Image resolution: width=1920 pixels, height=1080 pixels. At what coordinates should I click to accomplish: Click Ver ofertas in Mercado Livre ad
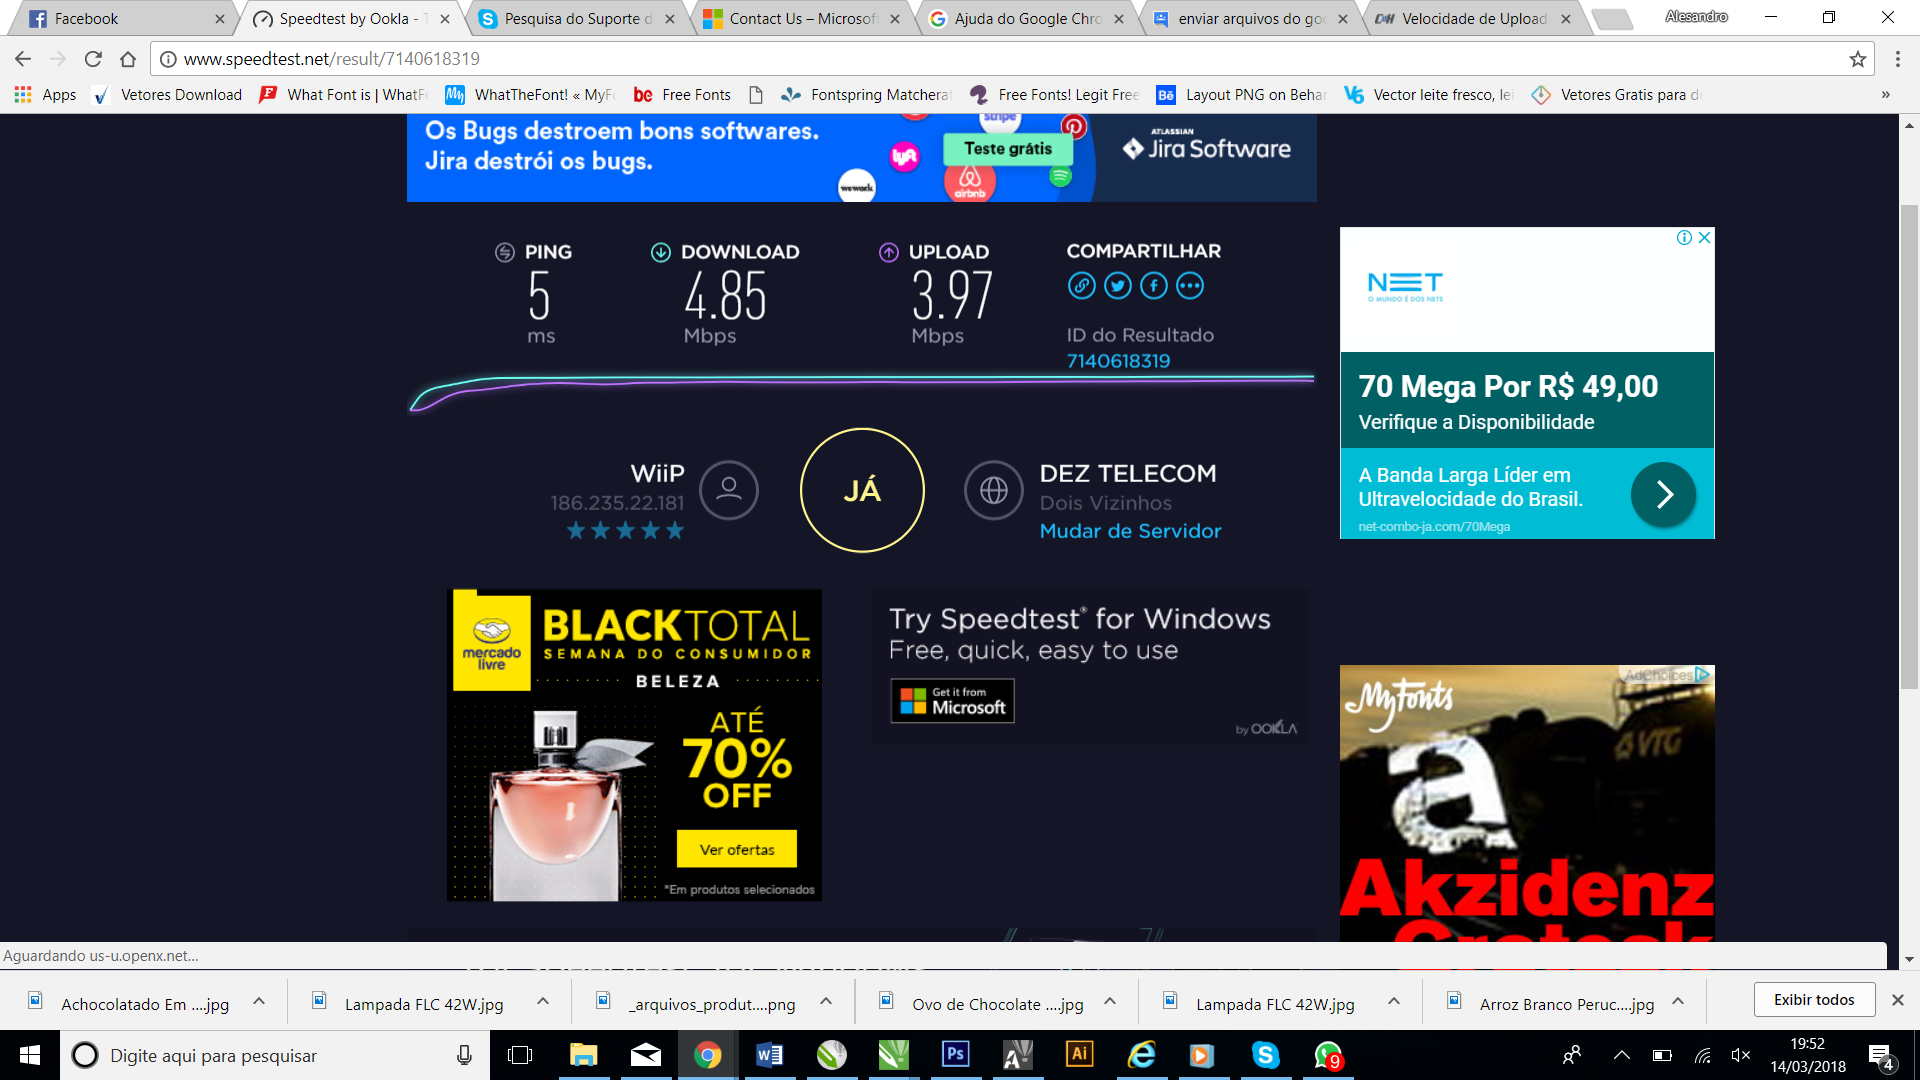[x=737, y=849]
